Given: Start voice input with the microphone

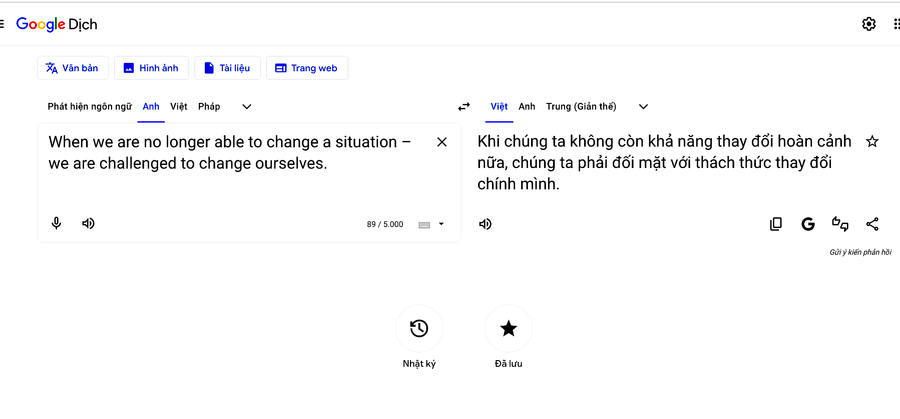Looking at the screenshot, I should (56, 223).
